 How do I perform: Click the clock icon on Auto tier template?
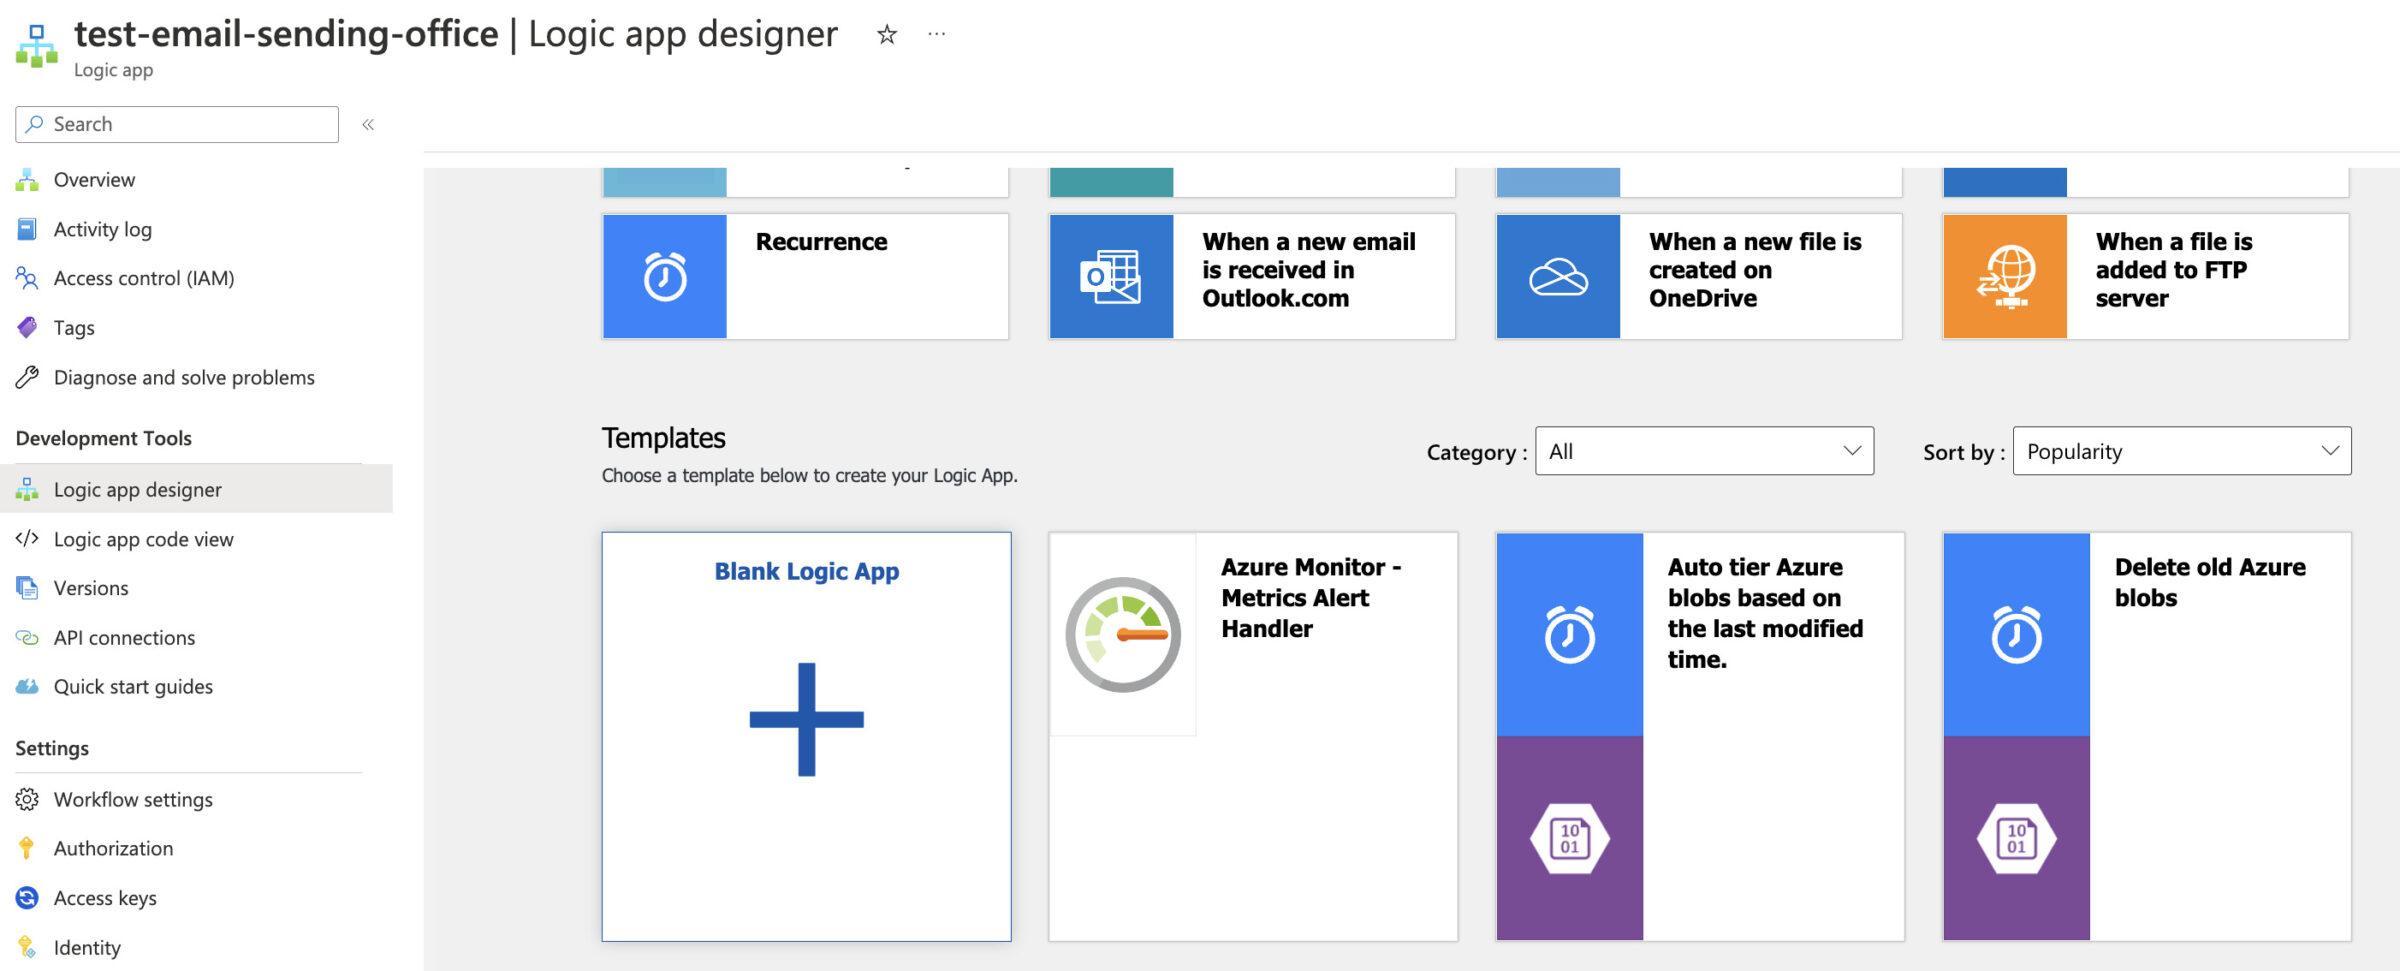tap(1570, 634)
